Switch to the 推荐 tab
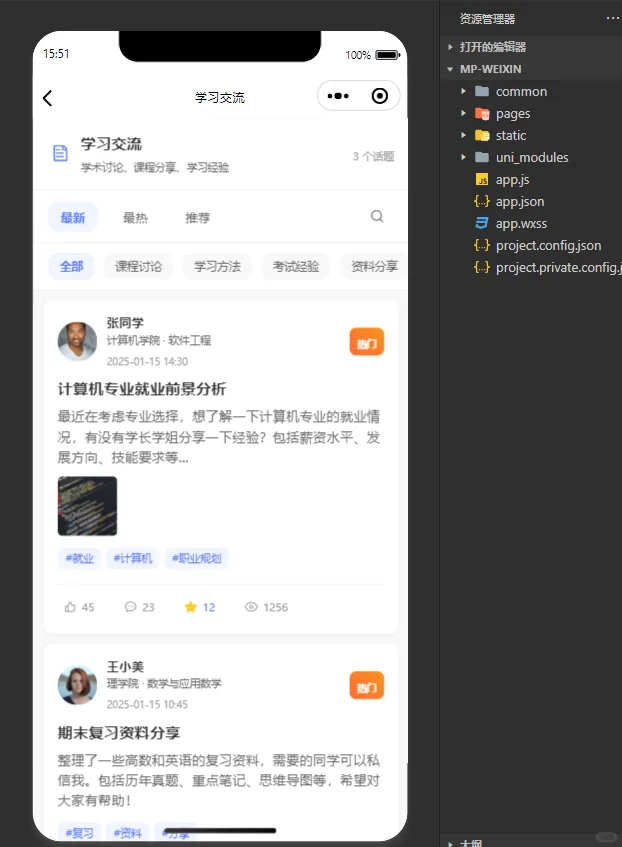Image resolution: width=622 pixels, height=847 pixels. [x=197, y=218]
